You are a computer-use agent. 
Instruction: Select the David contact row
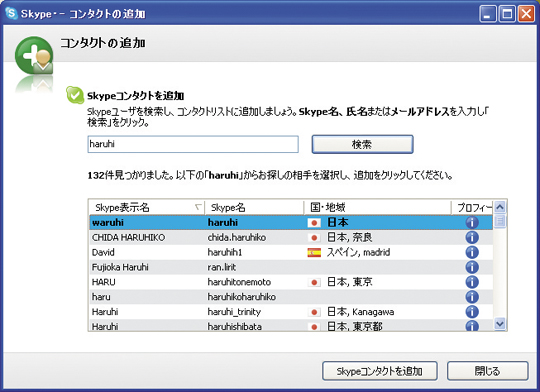(291, 252)
